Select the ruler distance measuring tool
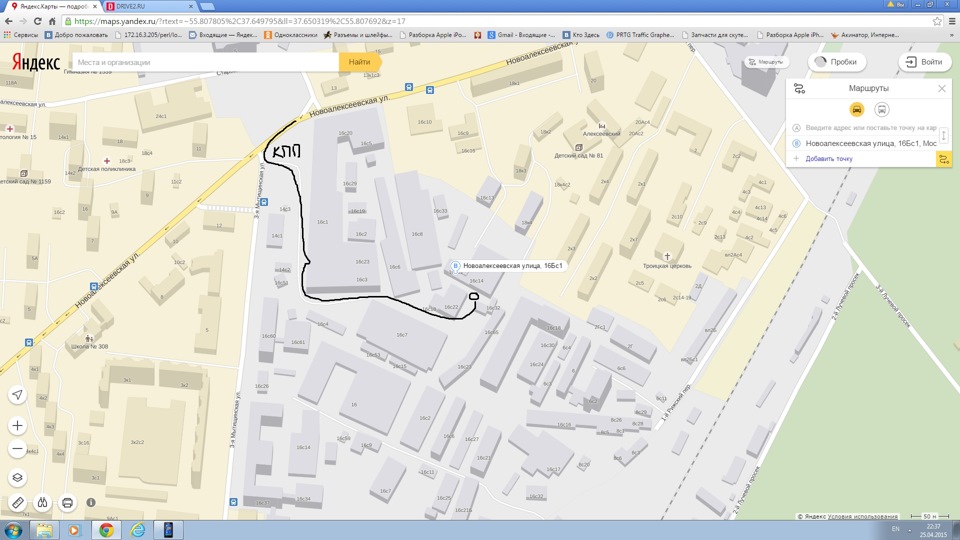The width and height of the screenshot is (960, 540). (17, 503)
